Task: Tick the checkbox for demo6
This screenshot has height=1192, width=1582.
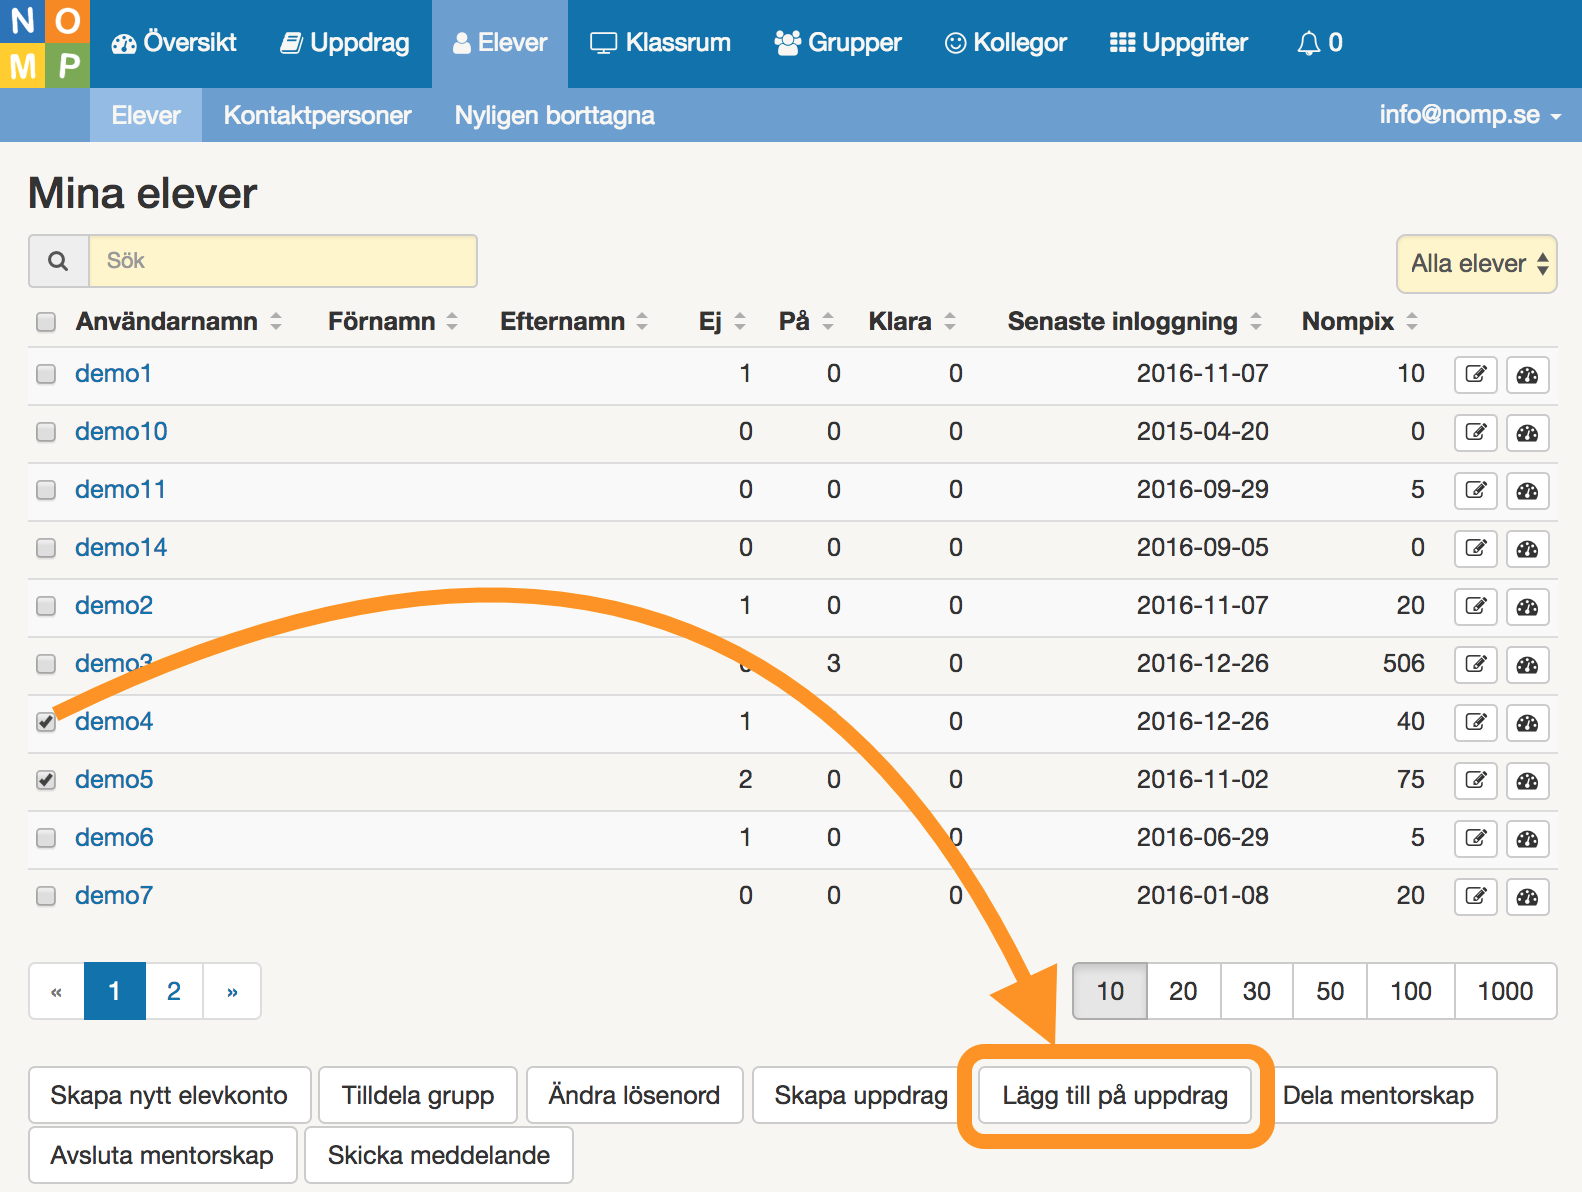Action: pyautogui.click(x=46, y=838)
